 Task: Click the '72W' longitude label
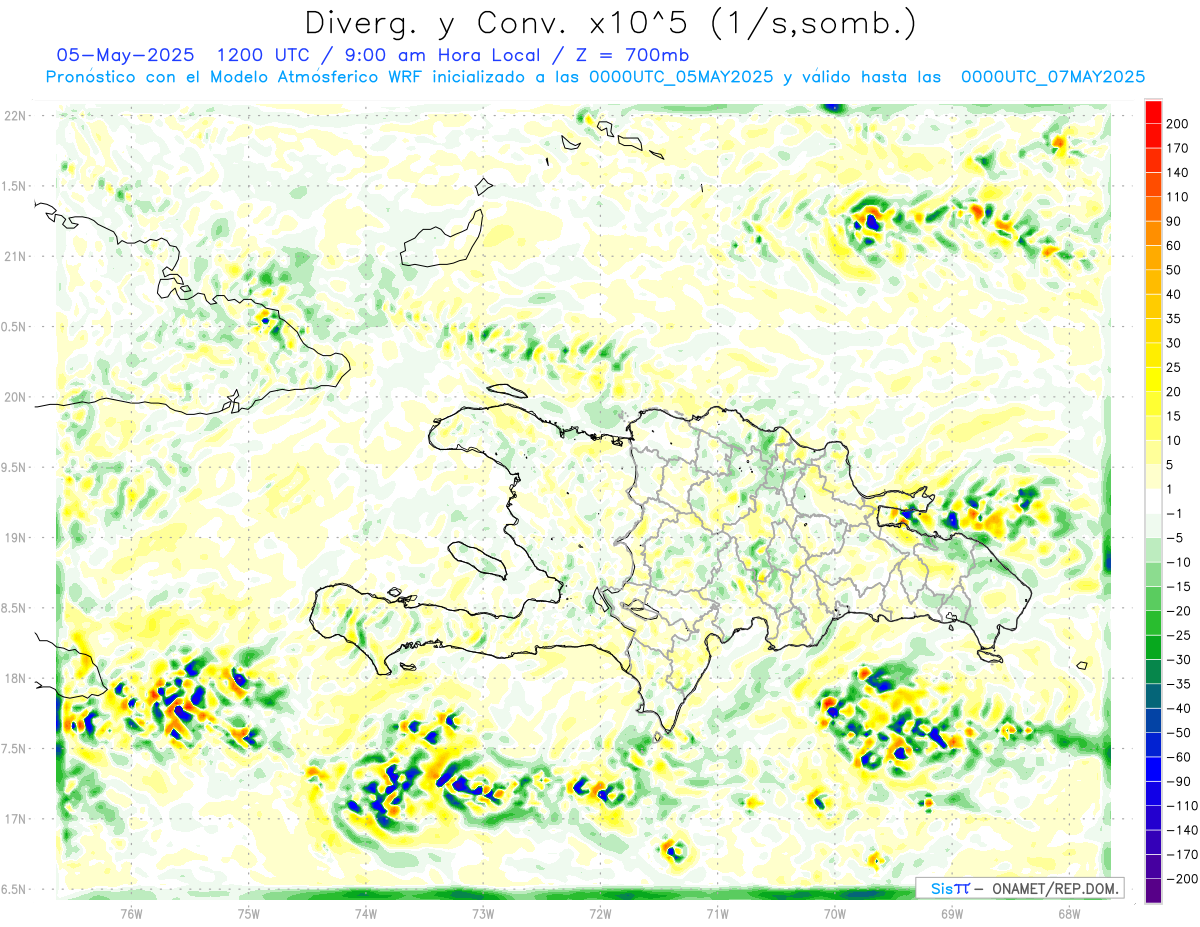click(x=600, y=913)
